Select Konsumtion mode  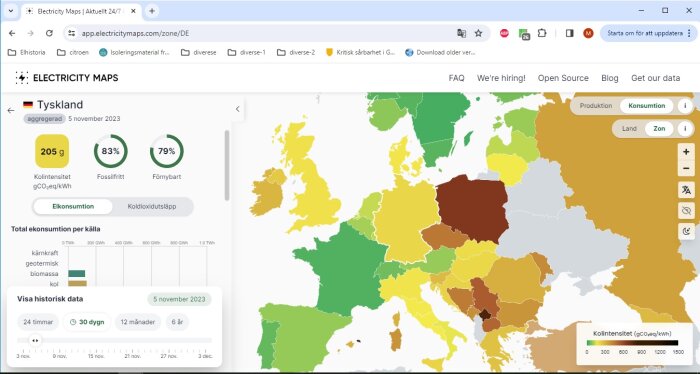646,106
